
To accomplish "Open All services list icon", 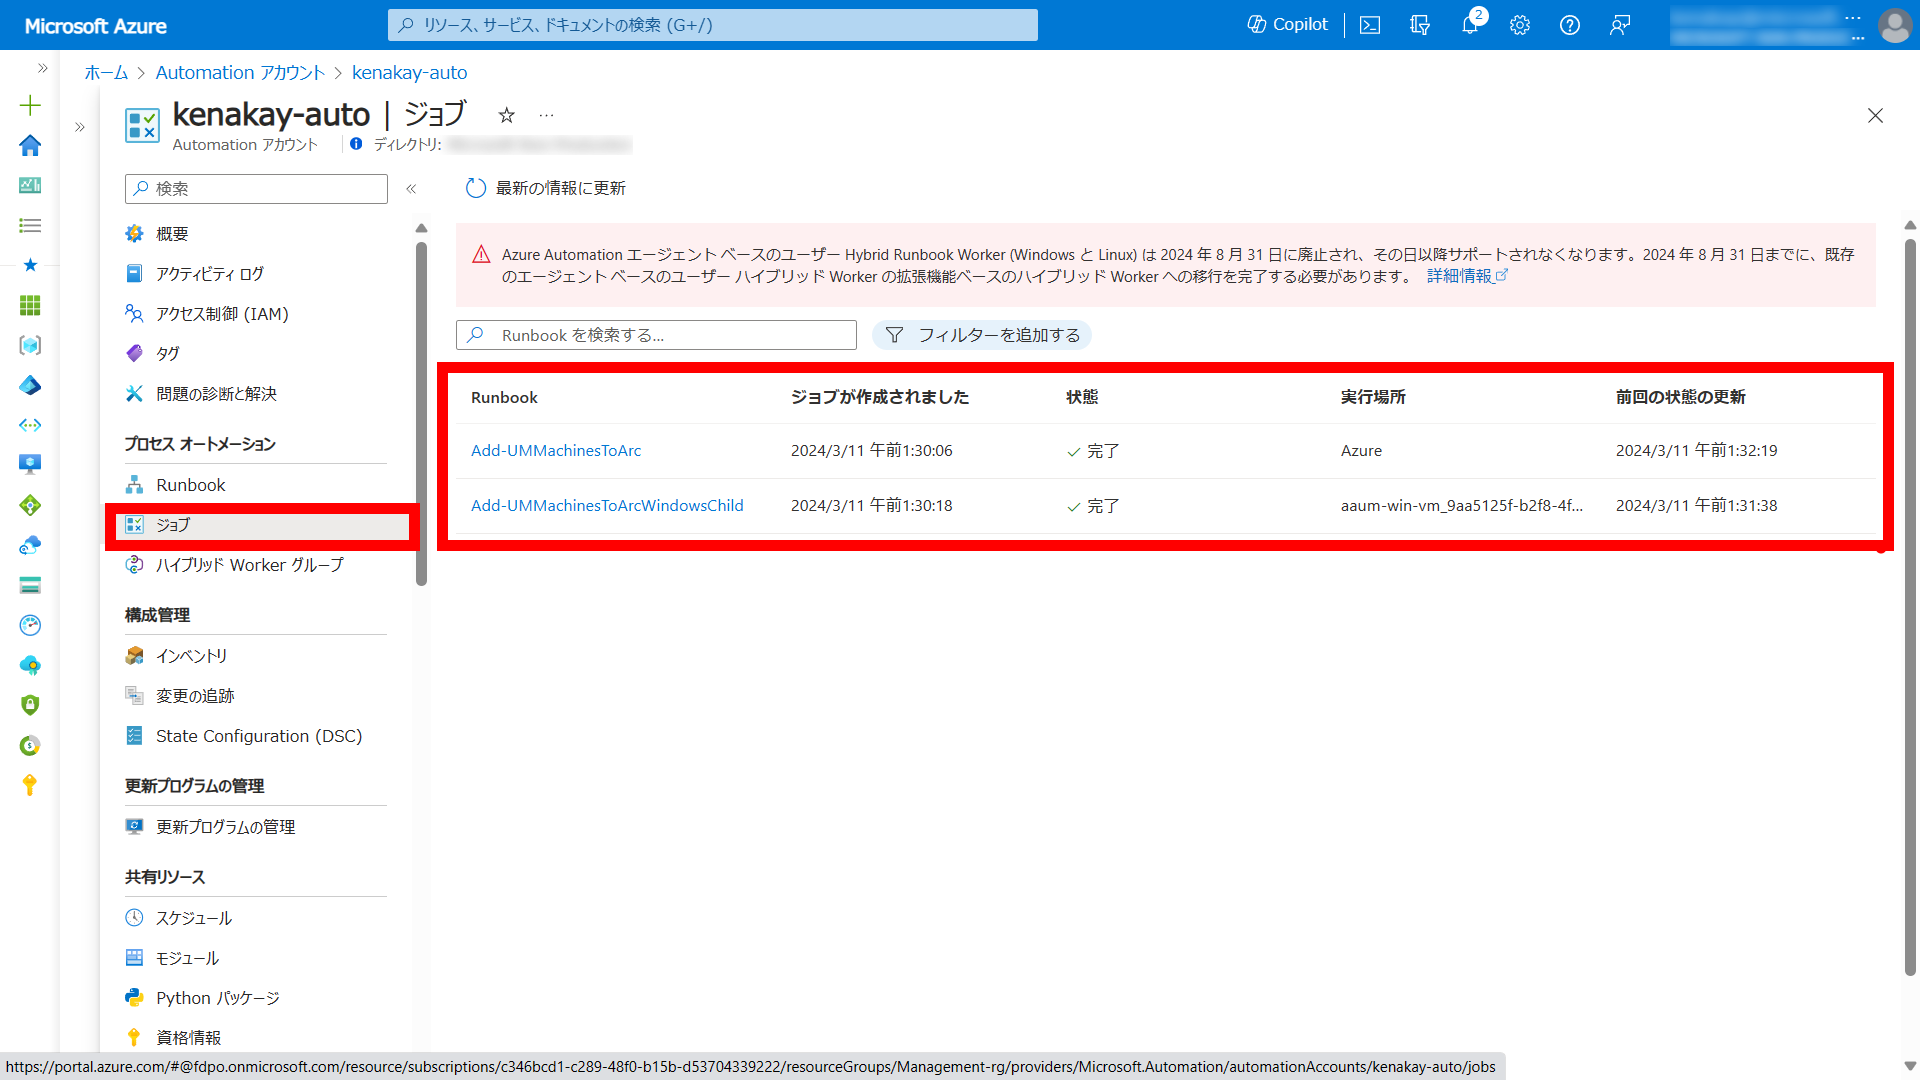I will click(x=30, y=225).
